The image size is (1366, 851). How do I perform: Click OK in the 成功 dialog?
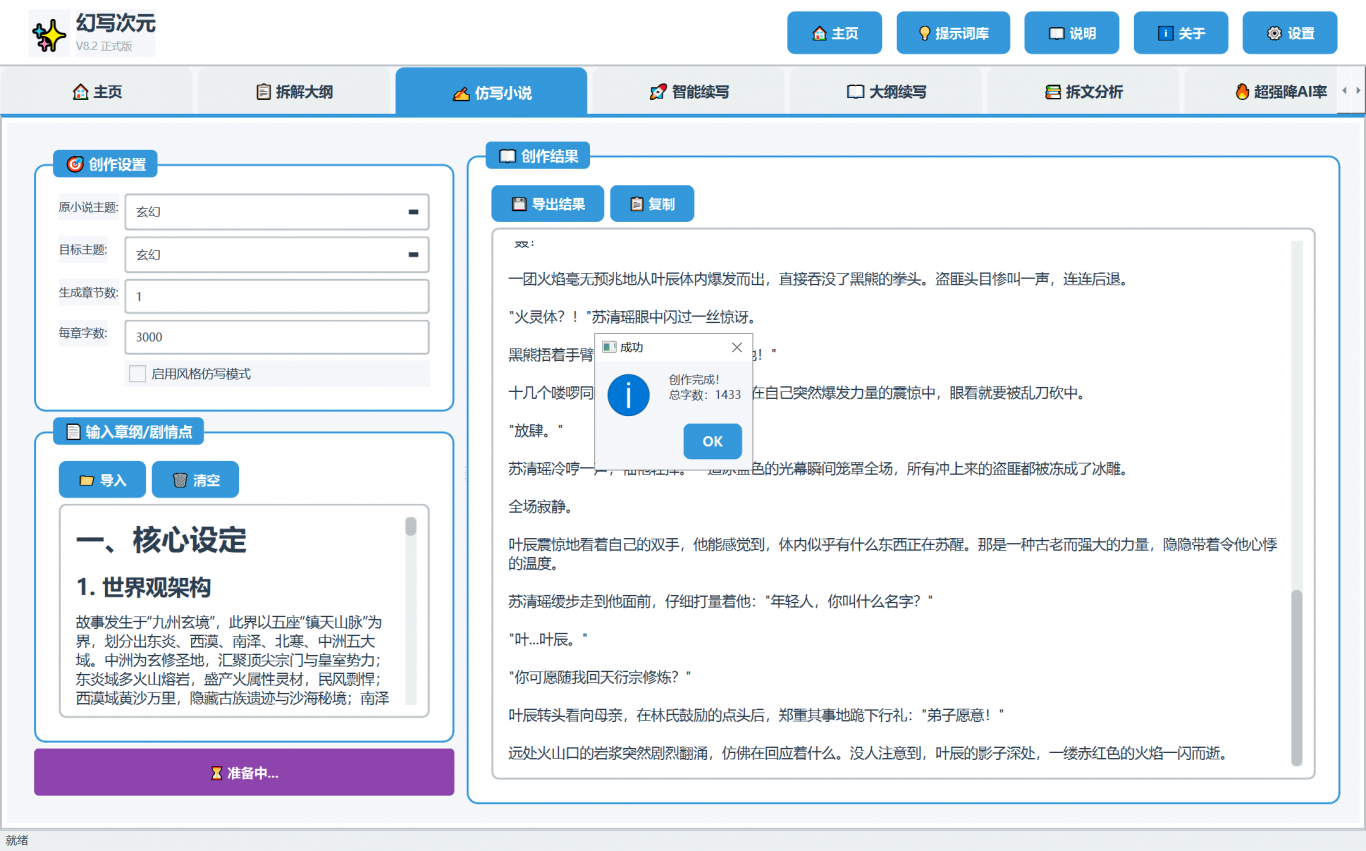tap(712, 441)
